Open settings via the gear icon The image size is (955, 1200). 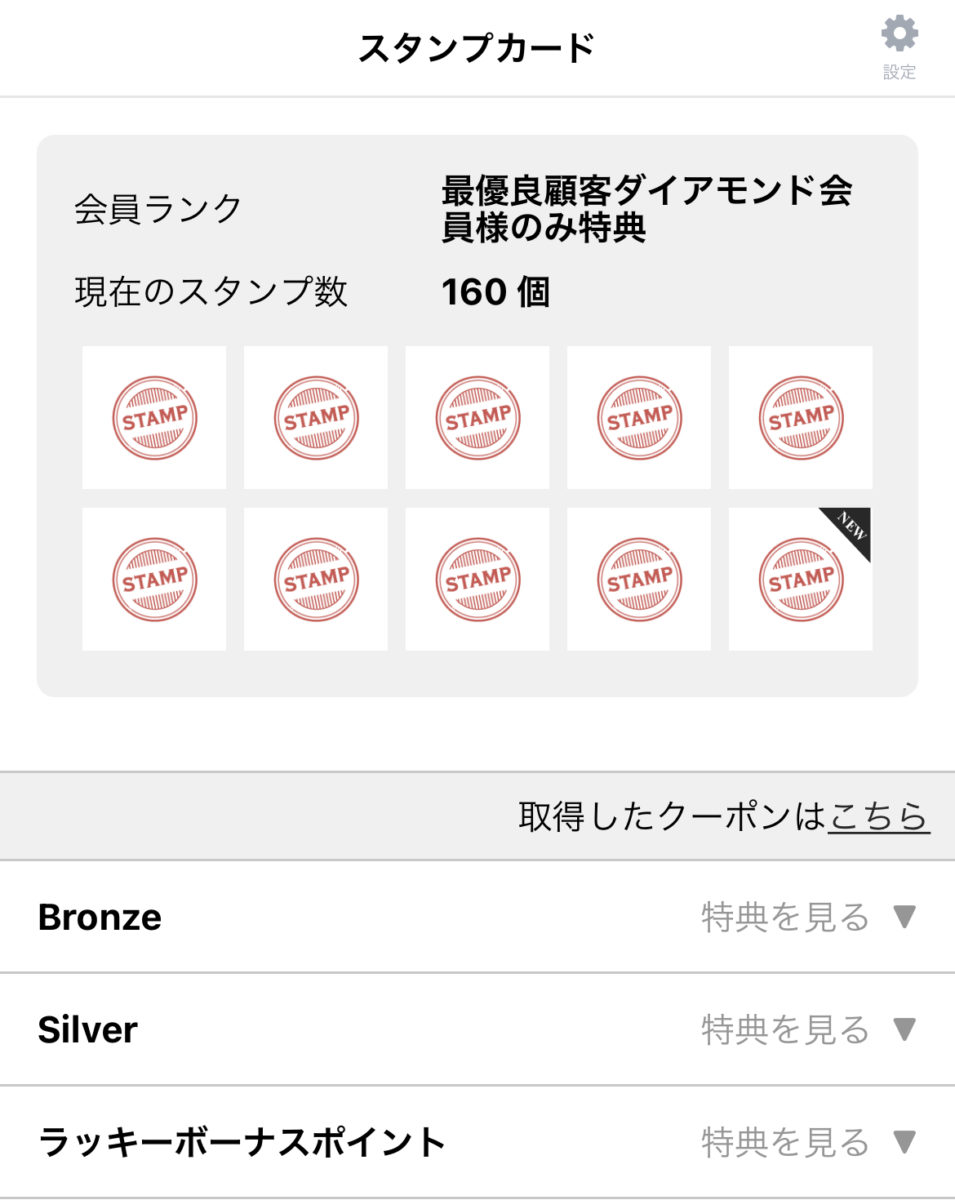pyautogui.click(x=899, y=46)
